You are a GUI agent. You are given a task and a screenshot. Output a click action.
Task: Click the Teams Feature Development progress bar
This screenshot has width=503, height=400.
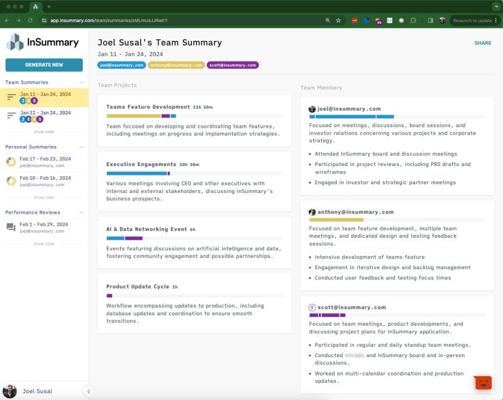click(194, 116)
